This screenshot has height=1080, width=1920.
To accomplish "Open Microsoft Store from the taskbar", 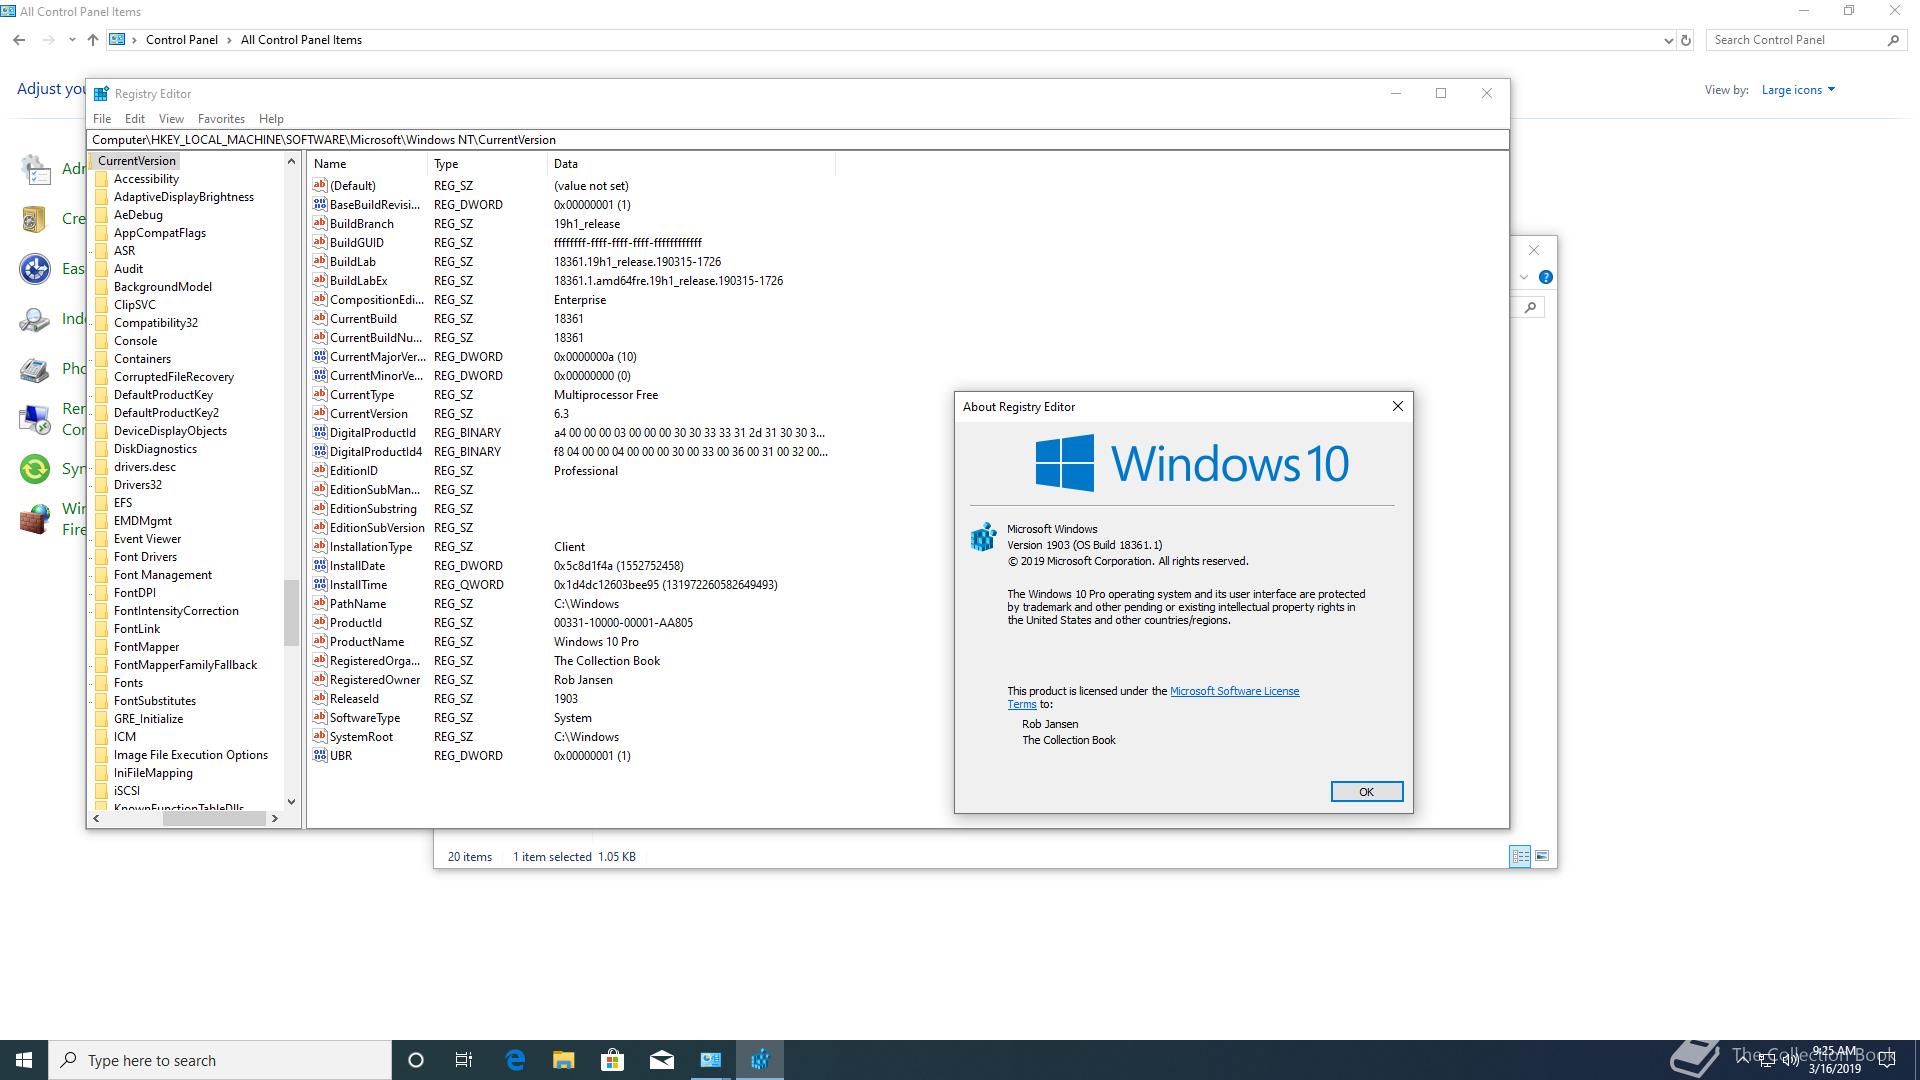I will tap(613, 1060).
